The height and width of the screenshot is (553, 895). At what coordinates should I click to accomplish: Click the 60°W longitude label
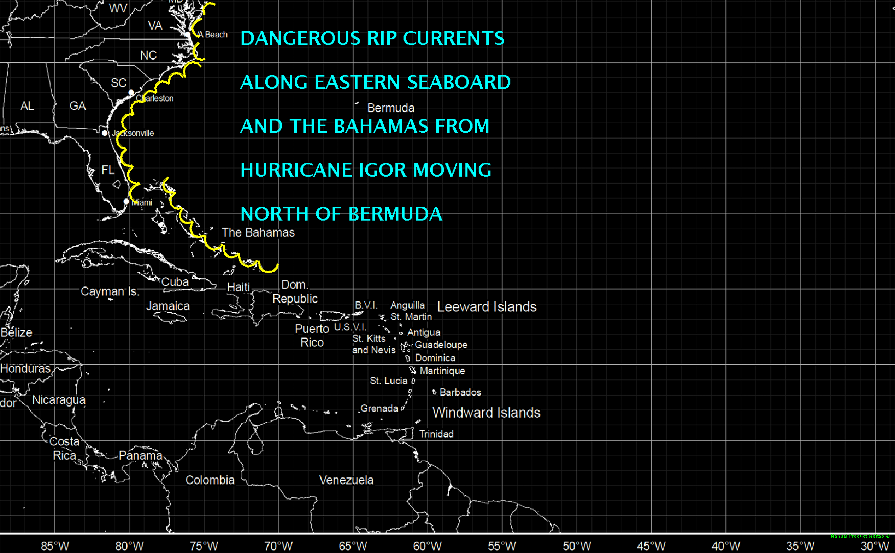(428, 546)
